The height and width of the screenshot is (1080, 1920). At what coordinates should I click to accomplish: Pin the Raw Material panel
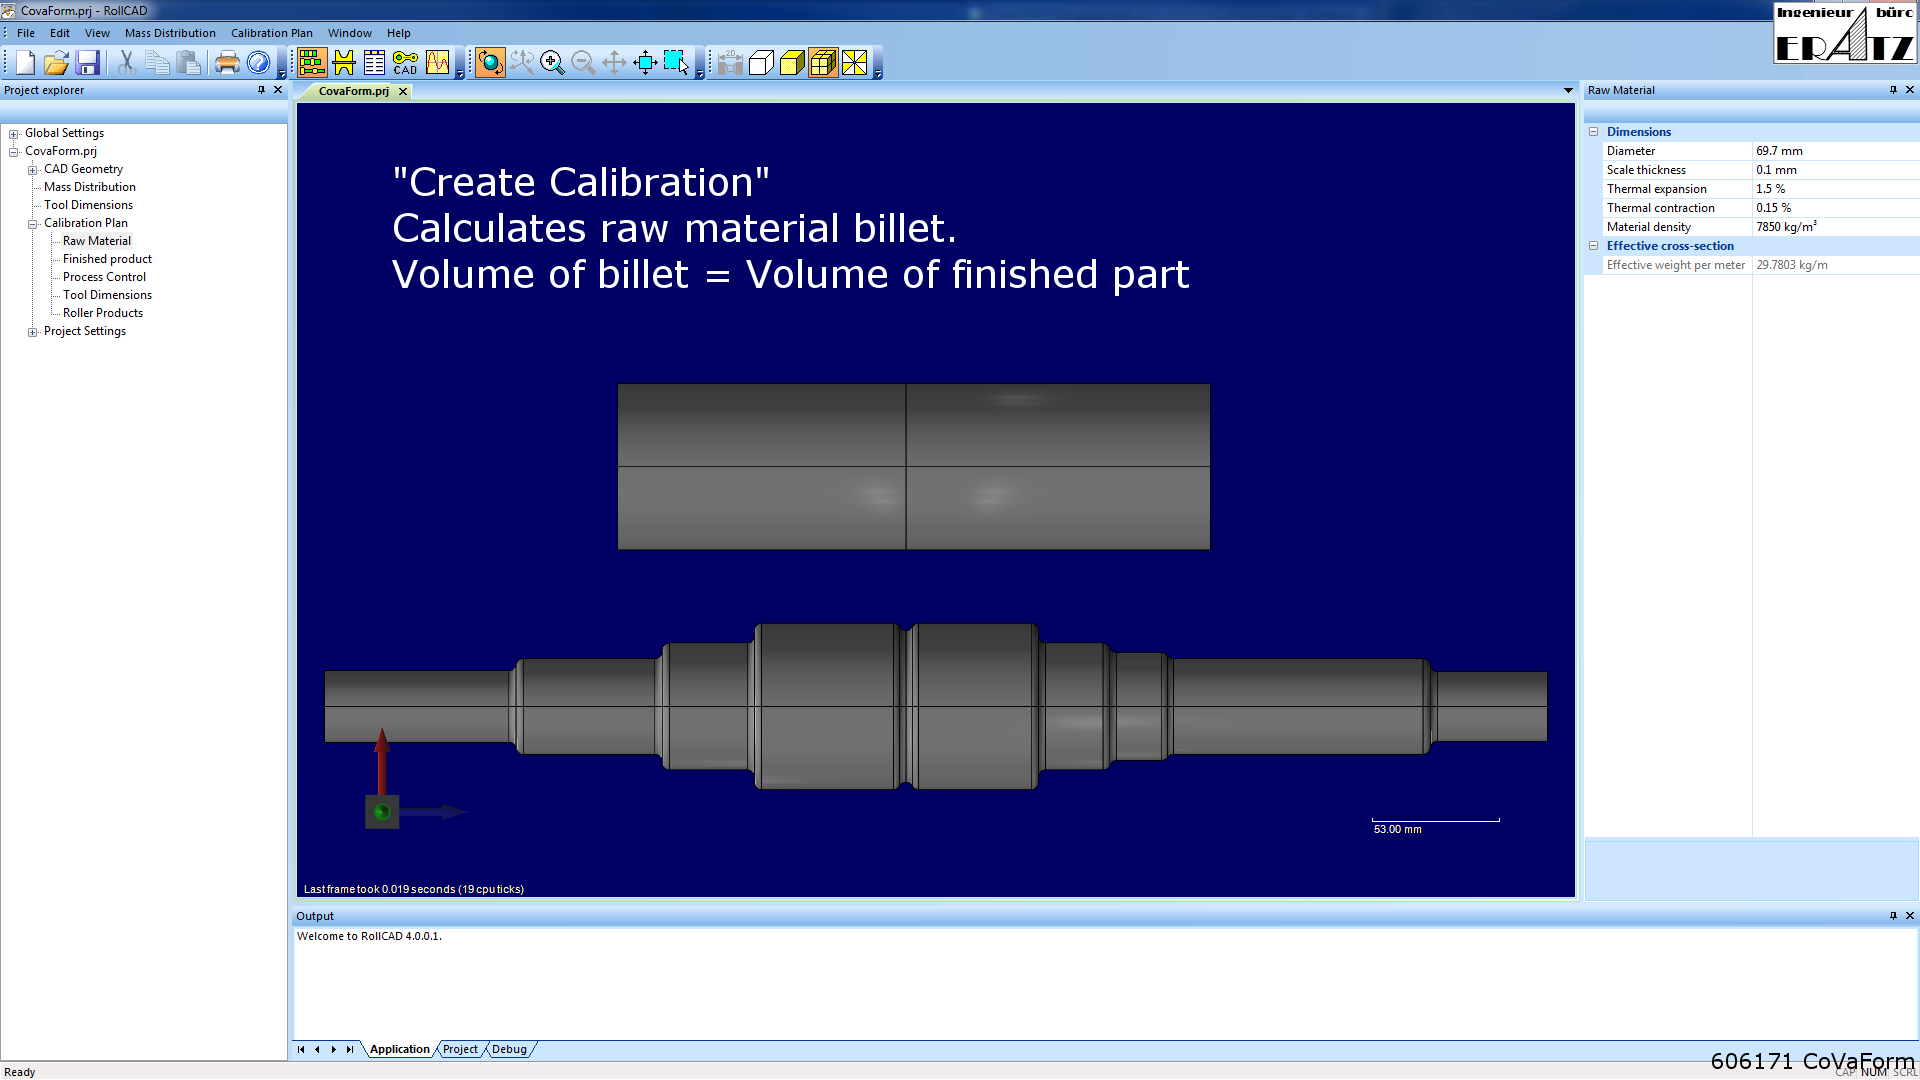click(1893, 90)
